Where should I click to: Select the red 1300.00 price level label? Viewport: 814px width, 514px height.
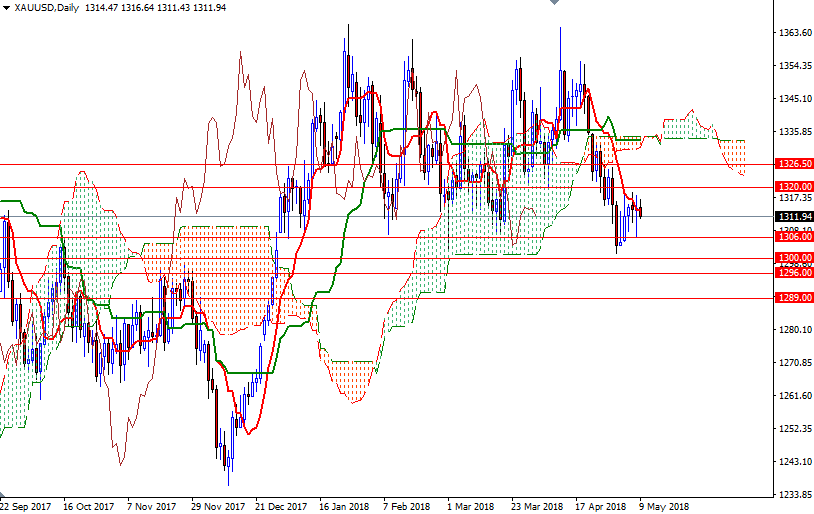point(793,258)
